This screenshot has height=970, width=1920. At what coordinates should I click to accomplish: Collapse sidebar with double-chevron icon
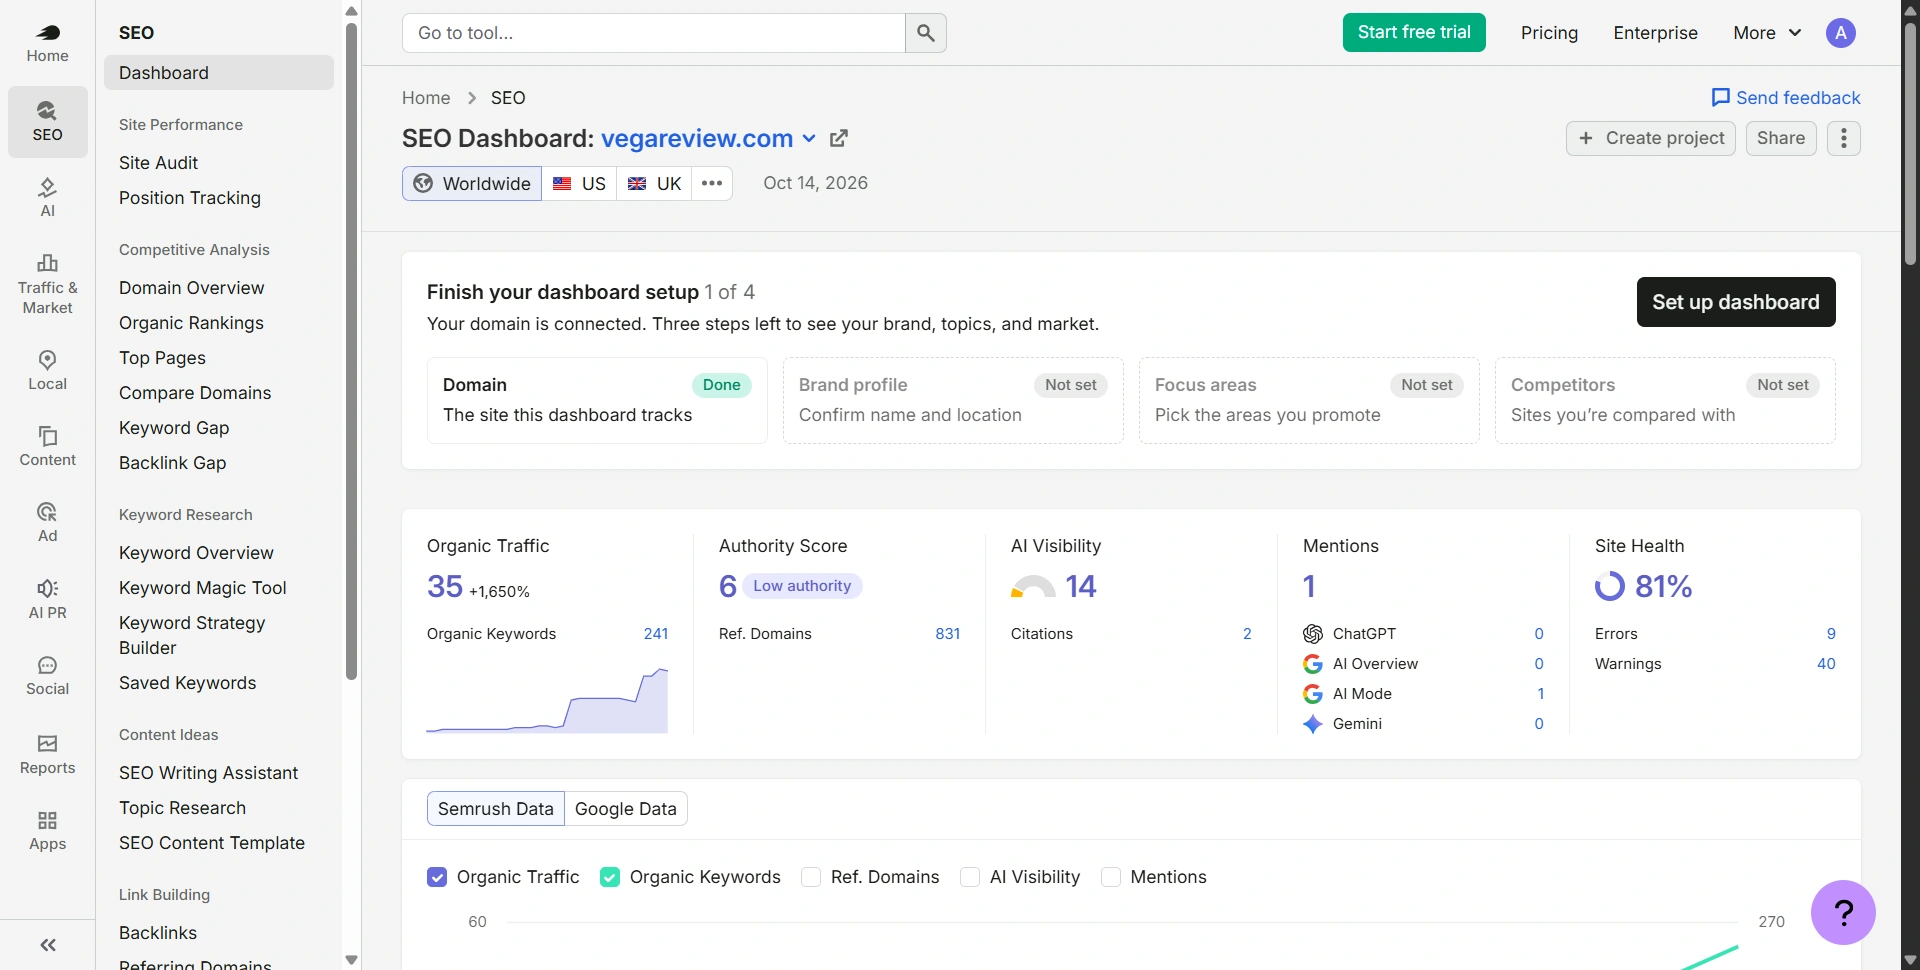47,945
